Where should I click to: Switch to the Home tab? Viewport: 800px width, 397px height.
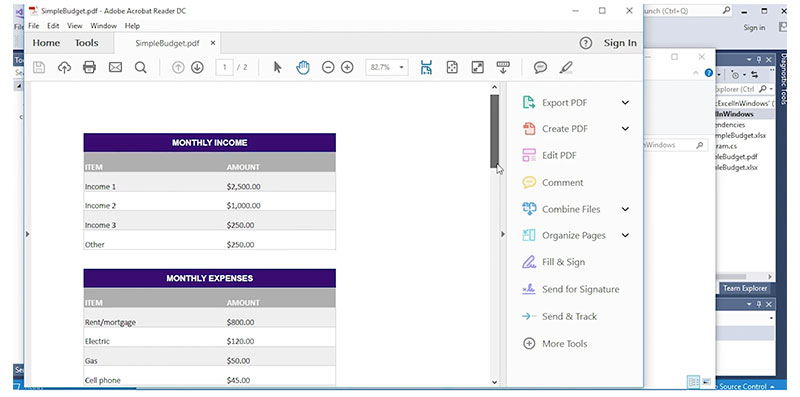pyautogui.click(x=46, y=43)
